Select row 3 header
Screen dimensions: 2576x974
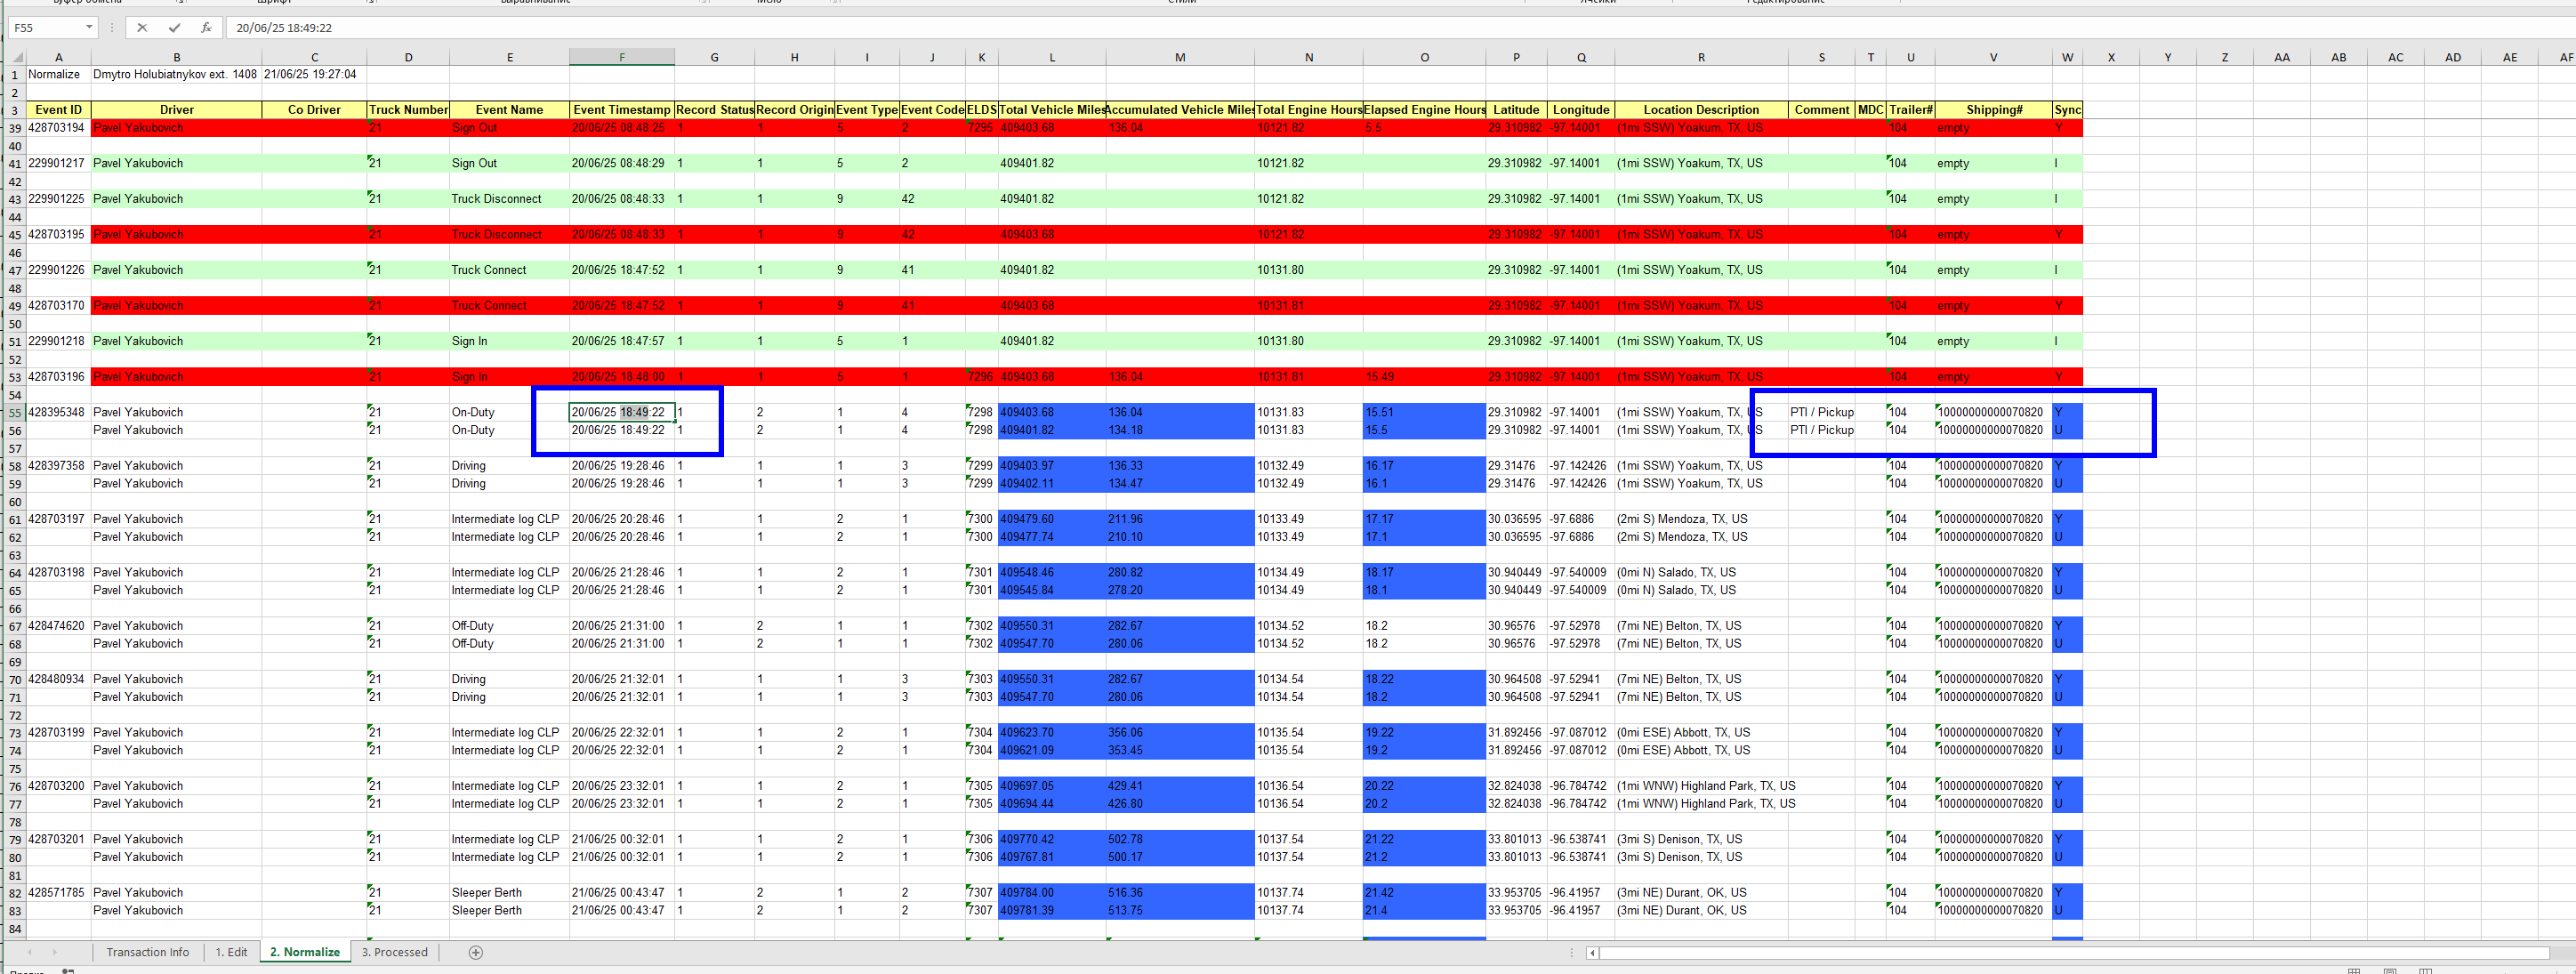[x=15, y=111]
